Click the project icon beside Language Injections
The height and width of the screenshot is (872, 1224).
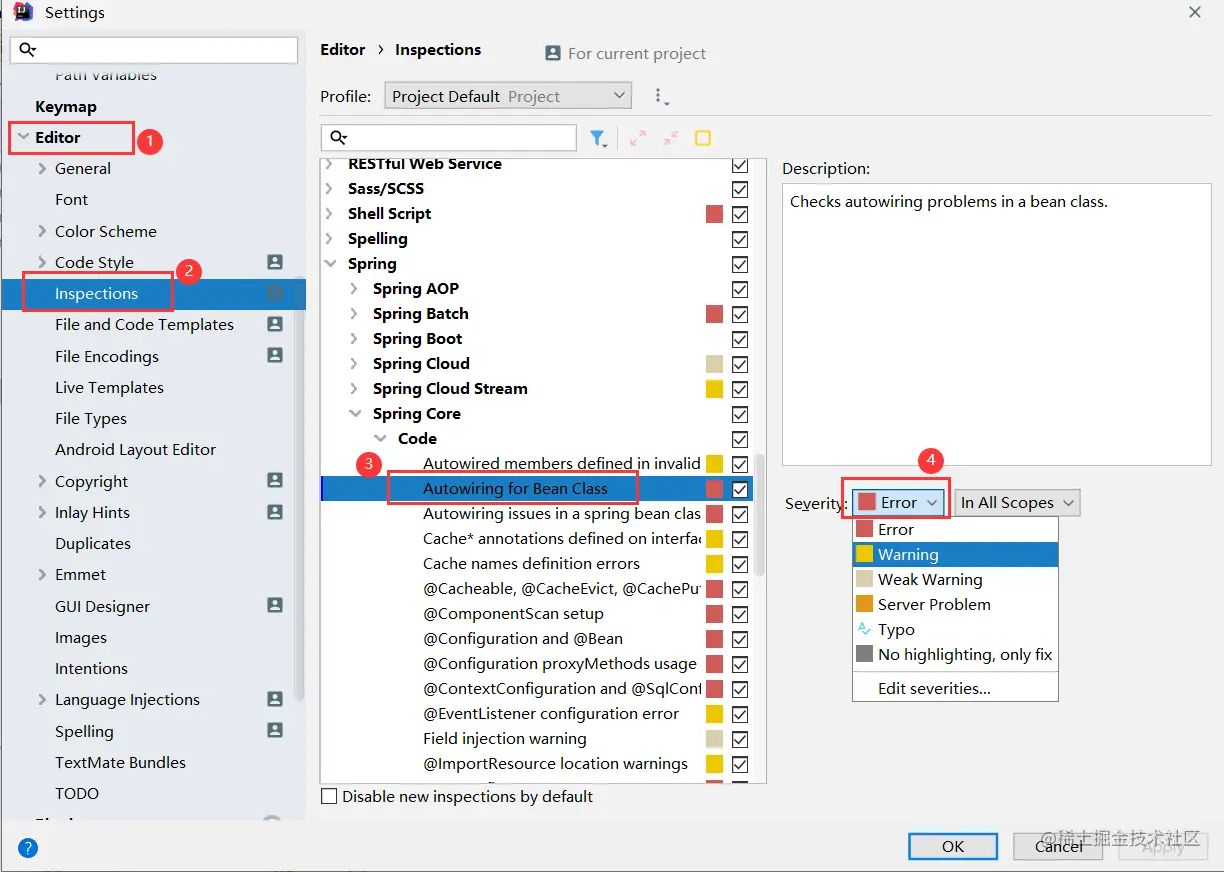pos(275,699)
